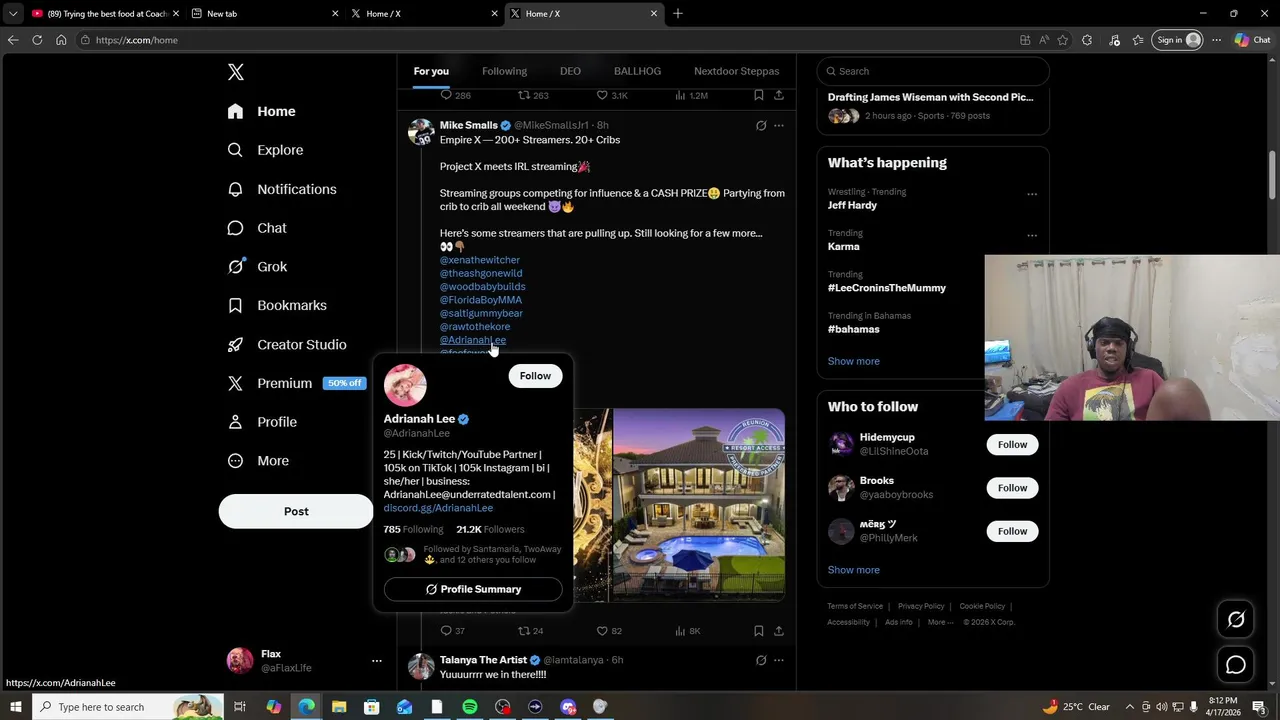Screen dimensions: 1280x720
Task: Open the @theashgonewild mention
Action: [481, 273]
